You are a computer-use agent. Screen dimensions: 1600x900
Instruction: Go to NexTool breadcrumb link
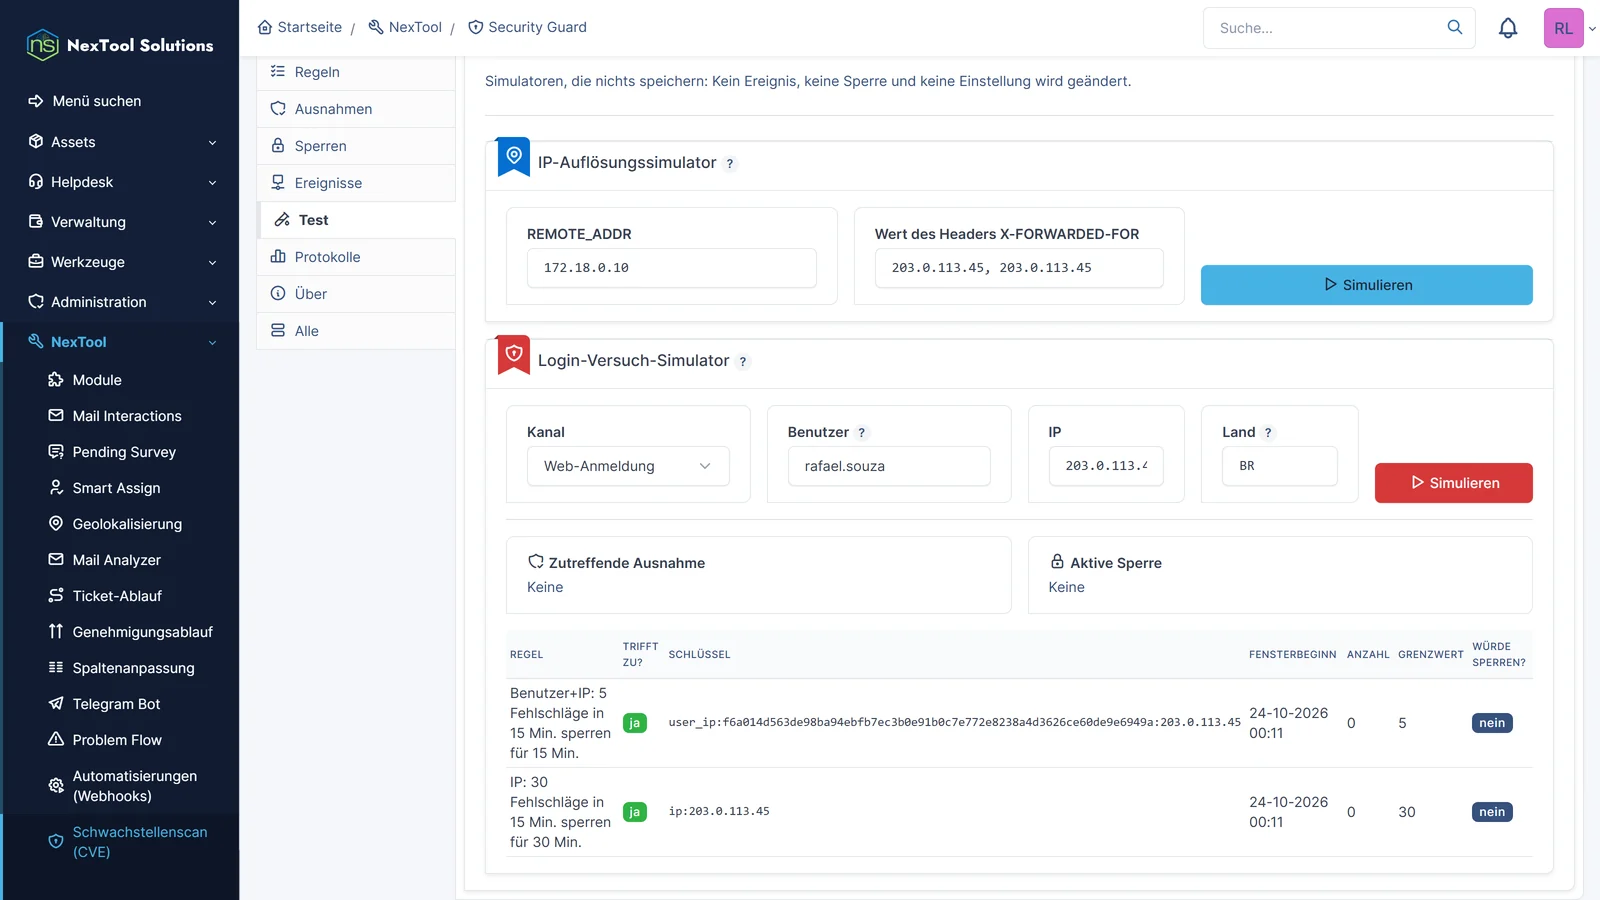(x=405, y=27)
